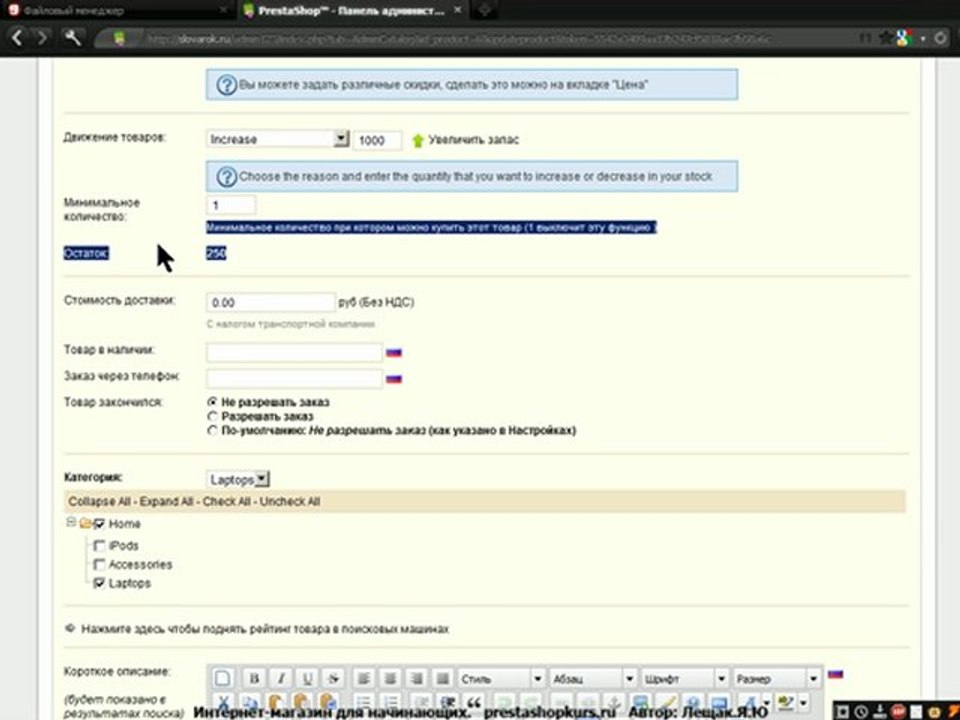Center text in the editor
Viewport: 960px width, 720px height.
coord(390,678)
